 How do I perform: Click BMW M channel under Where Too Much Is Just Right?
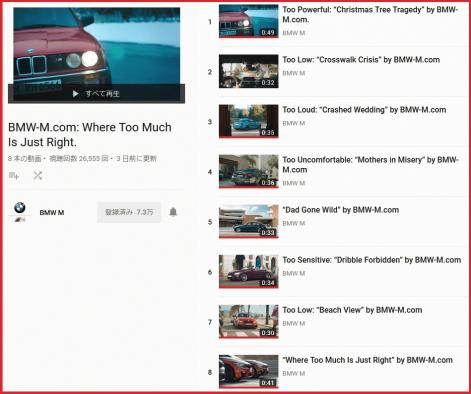(294, 373)
